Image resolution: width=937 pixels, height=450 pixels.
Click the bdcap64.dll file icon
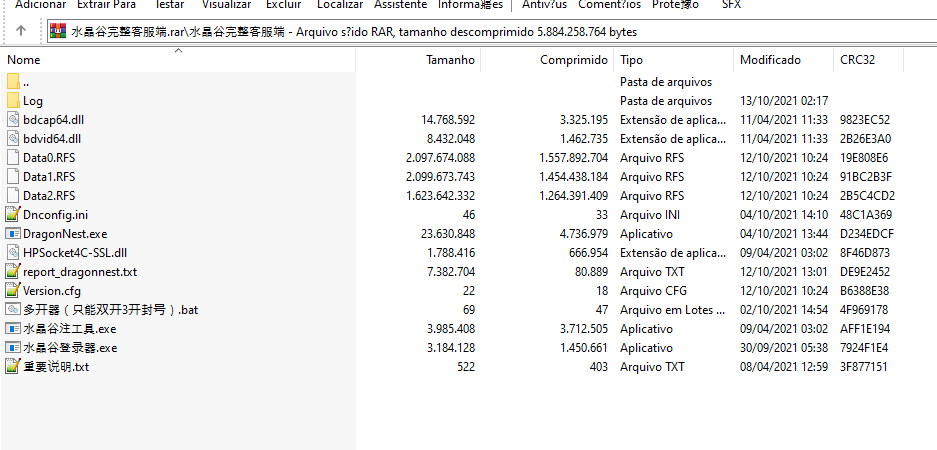coord(13,120)
